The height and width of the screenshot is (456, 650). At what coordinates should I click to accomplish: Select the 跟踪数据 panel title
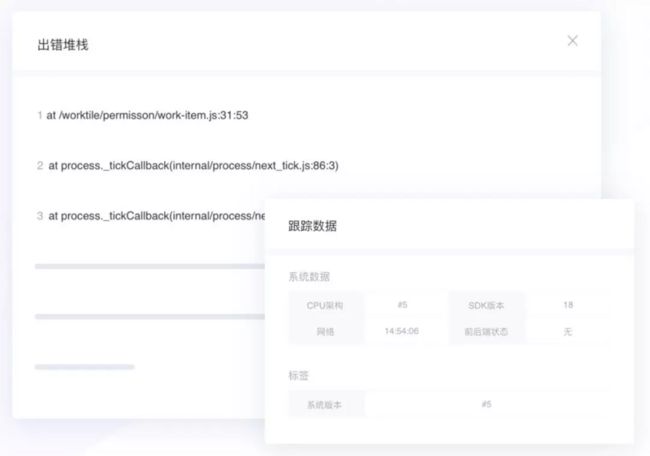[312, 226]
